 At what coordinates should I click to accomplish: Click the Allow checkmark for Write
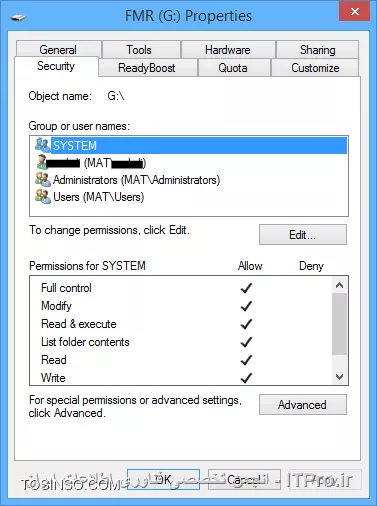point(246,378)
